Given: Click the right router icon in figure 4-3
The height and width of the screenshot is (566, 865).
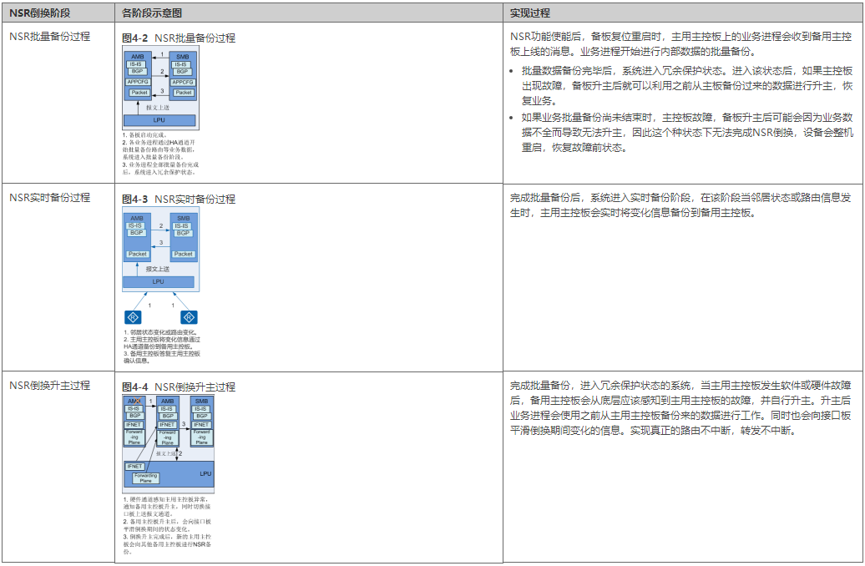Looking at the screenshot, I should click(188, 317).
